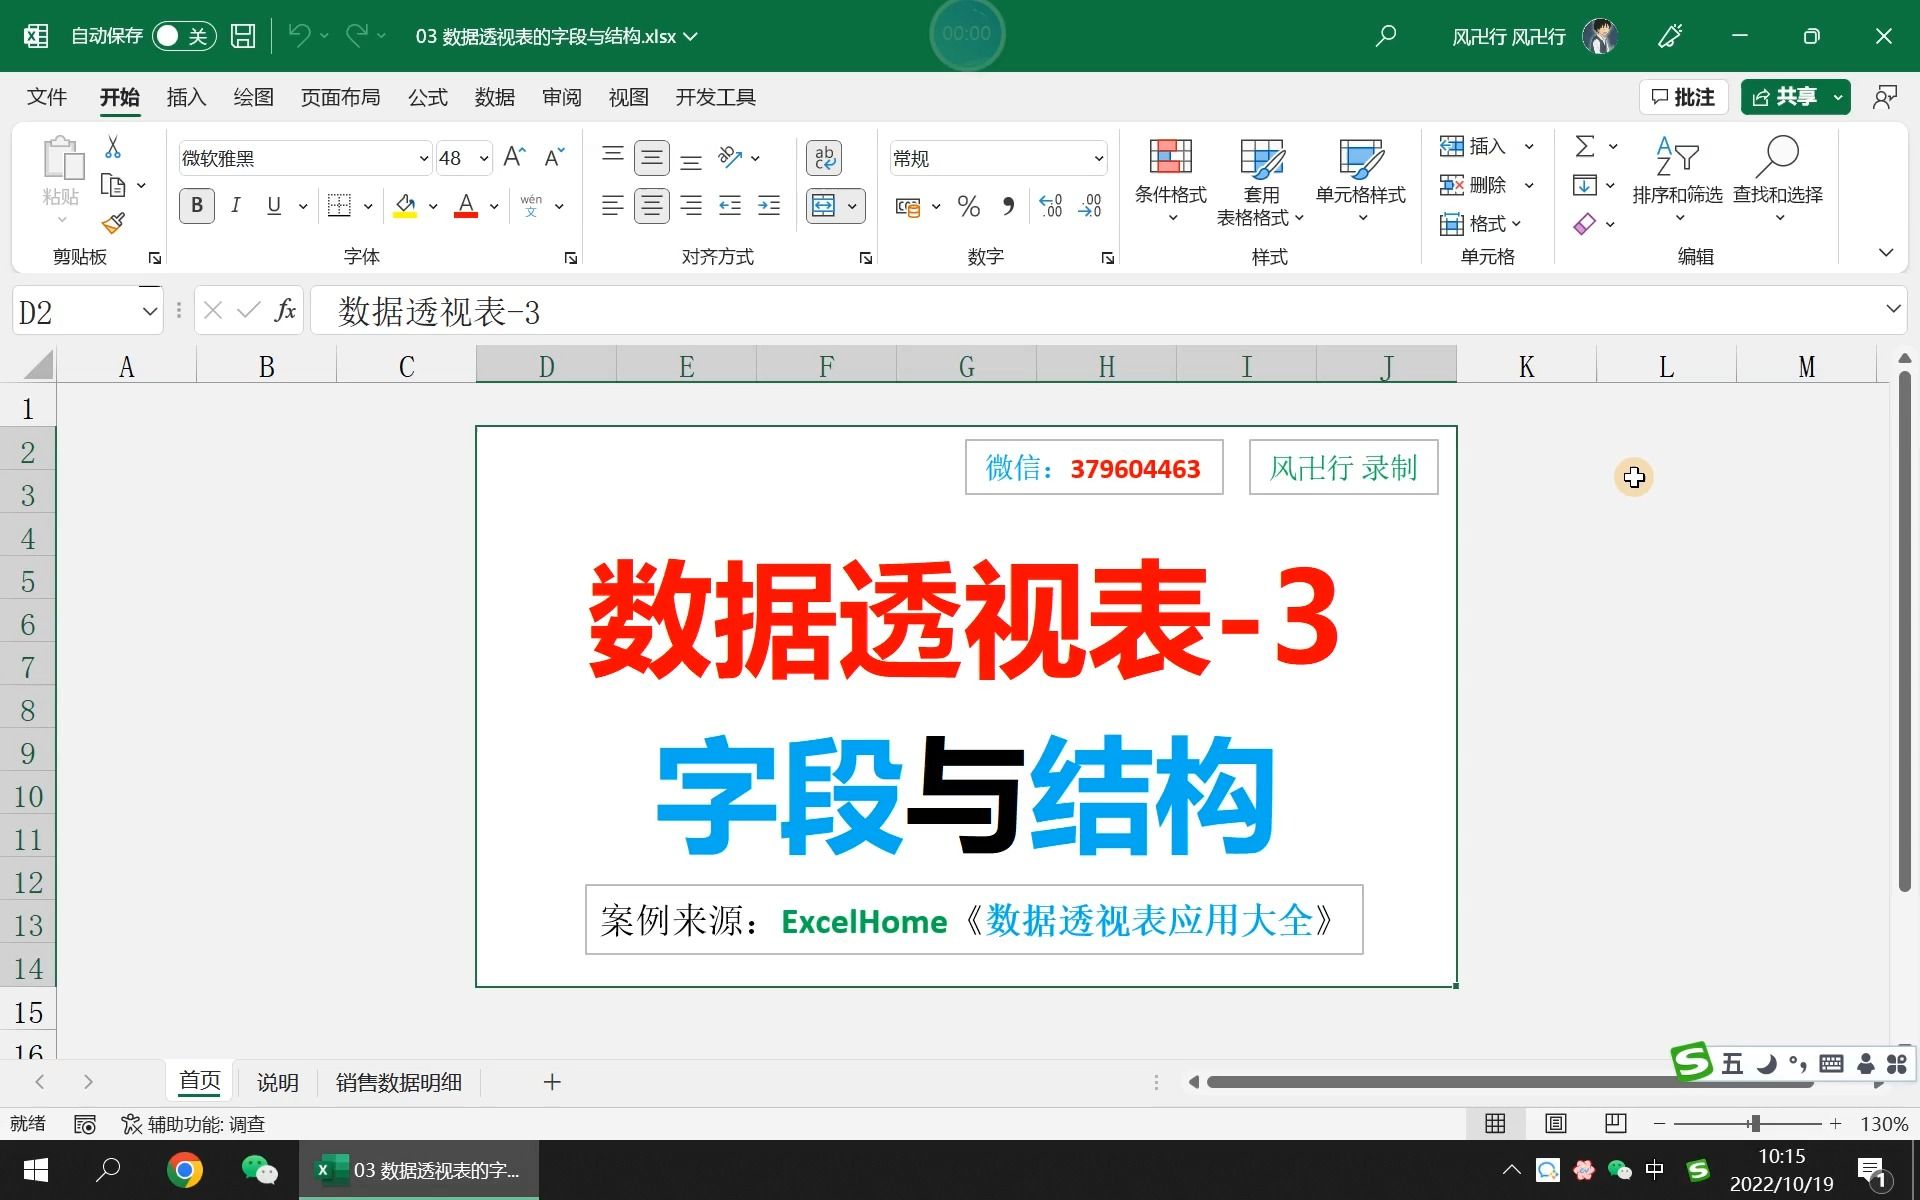Switch to the 插入 ribbon tab
This screenshot has height=1200, width=1920.
point(186,97)
